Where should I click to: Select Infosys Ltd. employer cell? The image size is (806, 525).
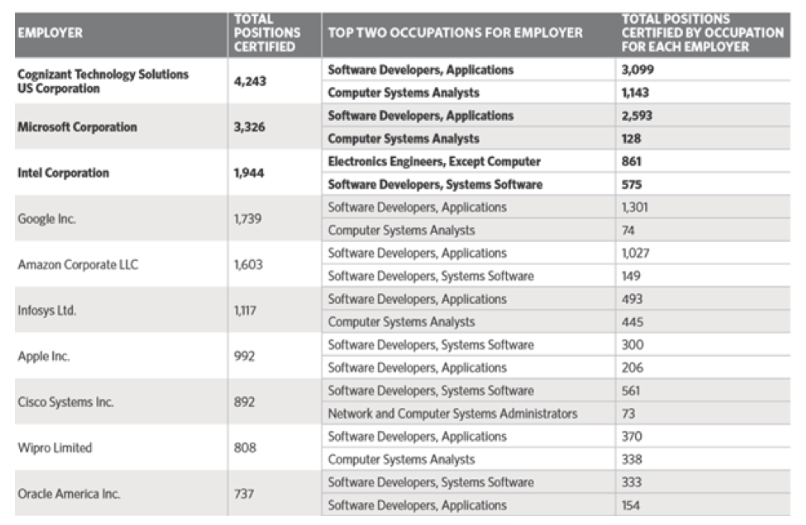click(x=121, y=310)
